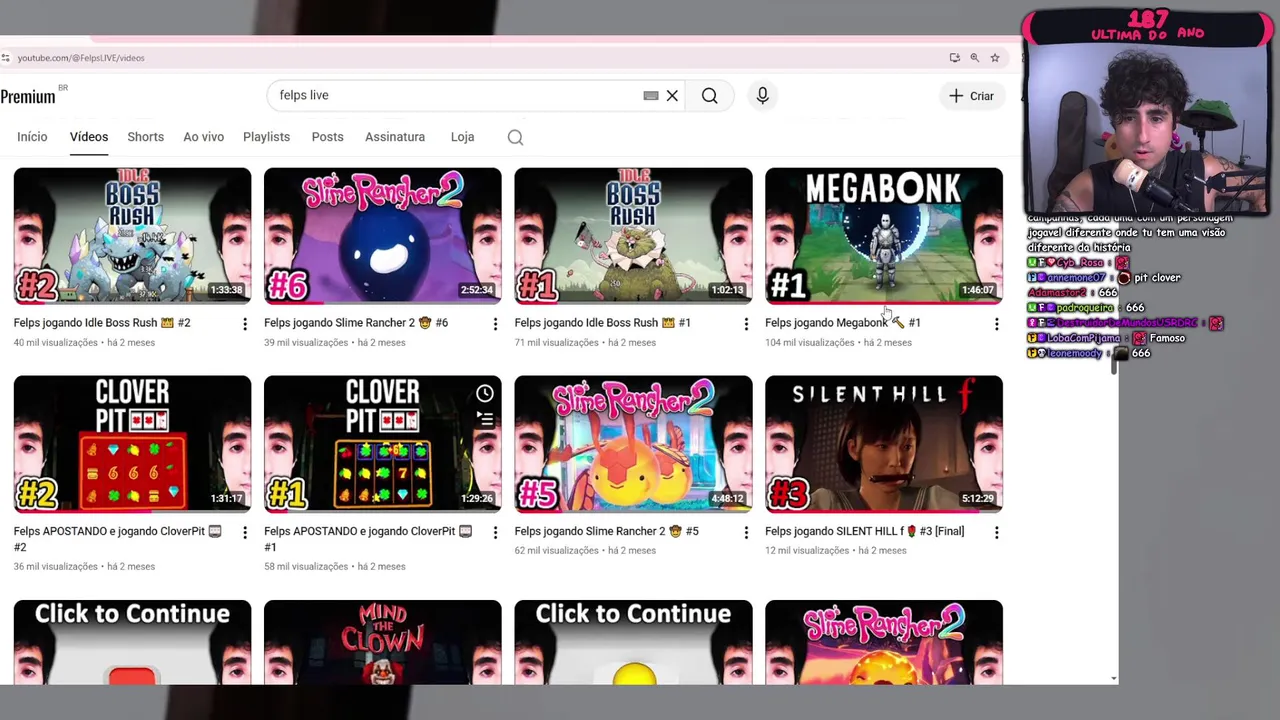The height and width of the screenshot is (720, 1280).
Task: Open options menu for CloverPit #1
Action: point(495,533)
